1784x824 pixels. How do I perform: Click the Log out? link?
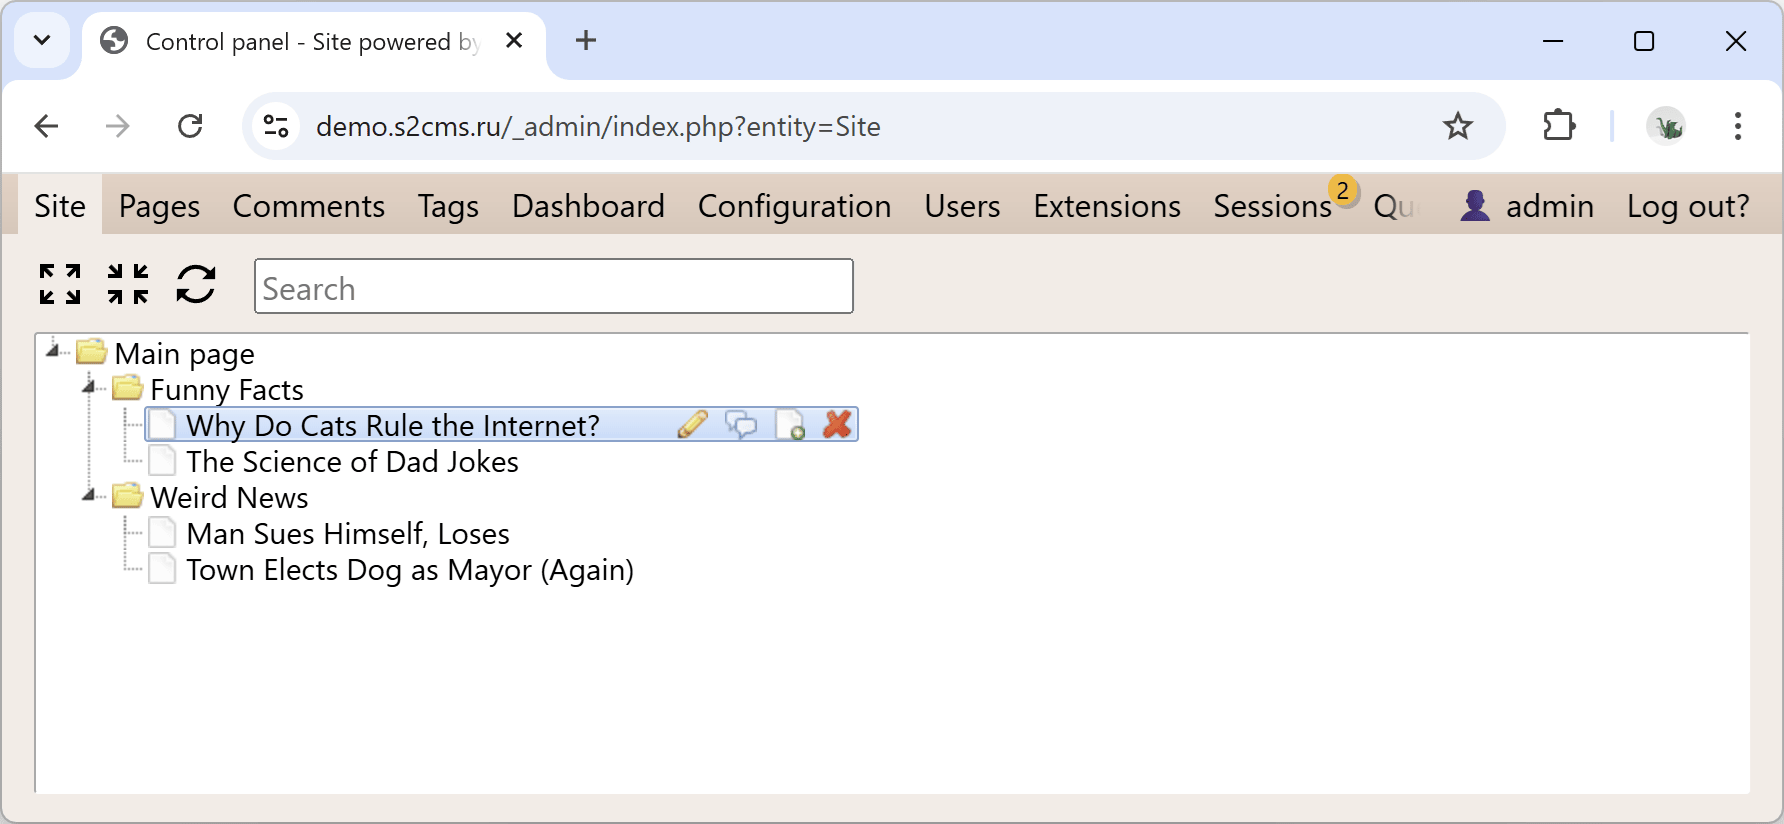tap(1688, 206)
